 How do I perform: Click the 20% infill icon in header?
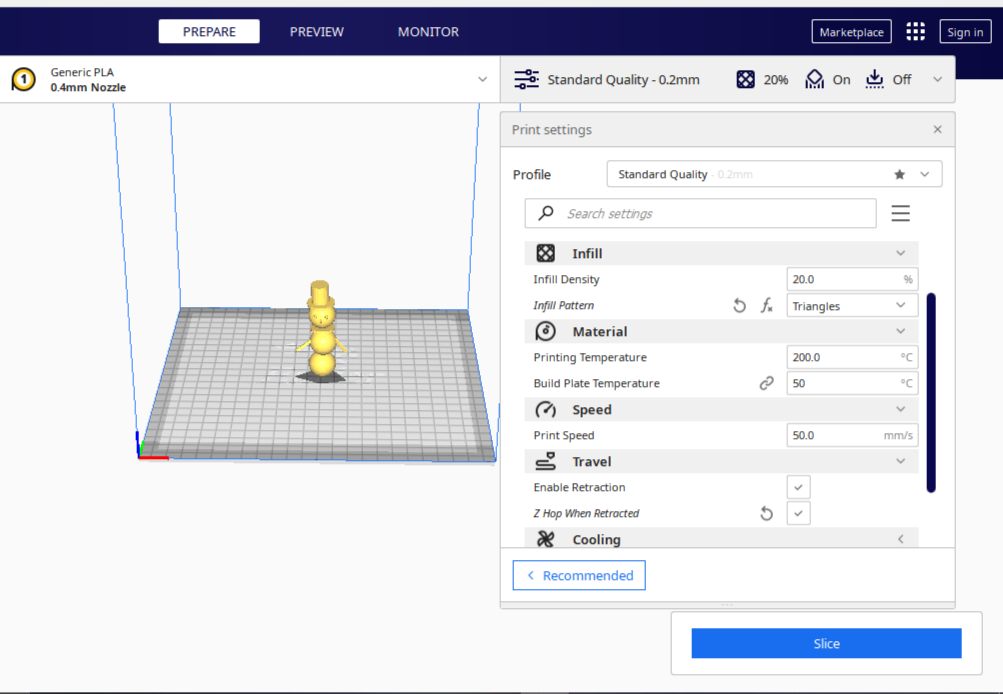click(x=745, y=79)
